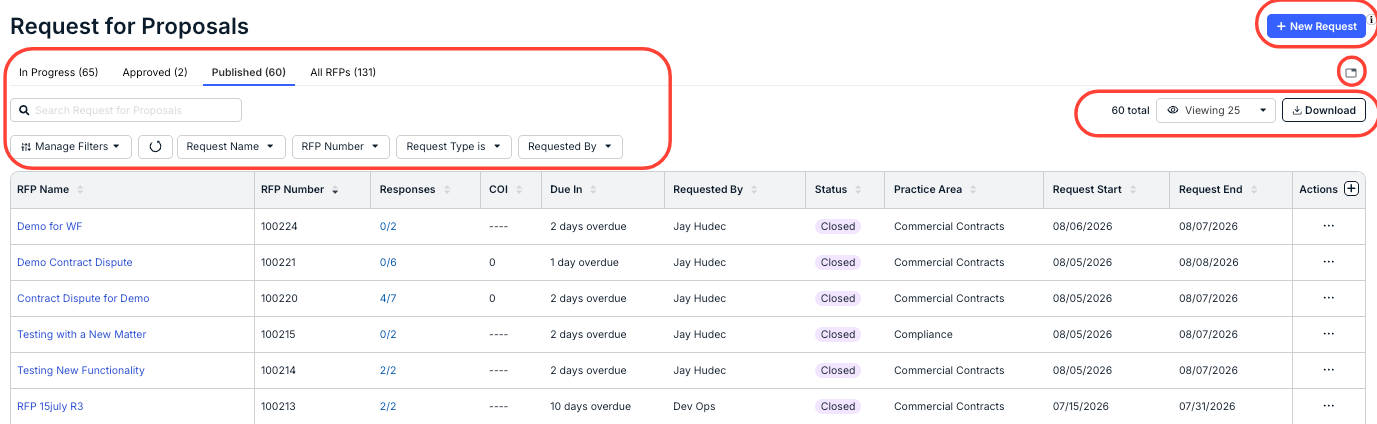
Task: Open actions menu for Demo Contract Dispute
Action: click(1329, 262)
